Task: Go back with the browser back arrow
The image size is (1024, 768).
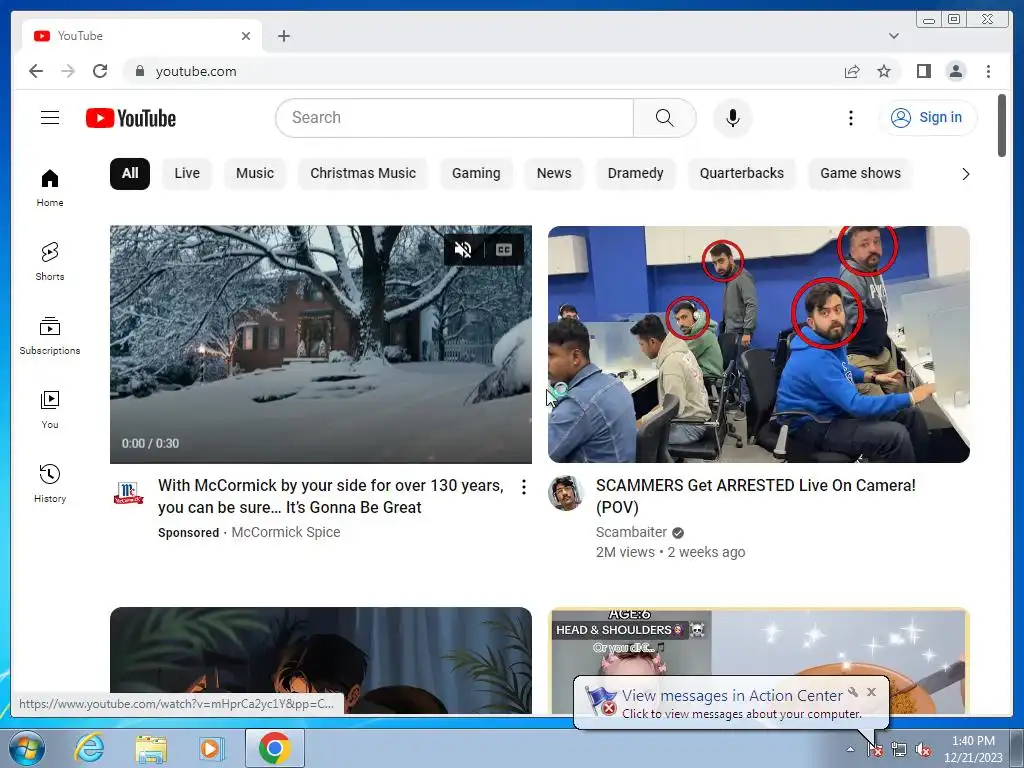Action: click(36, 71)
